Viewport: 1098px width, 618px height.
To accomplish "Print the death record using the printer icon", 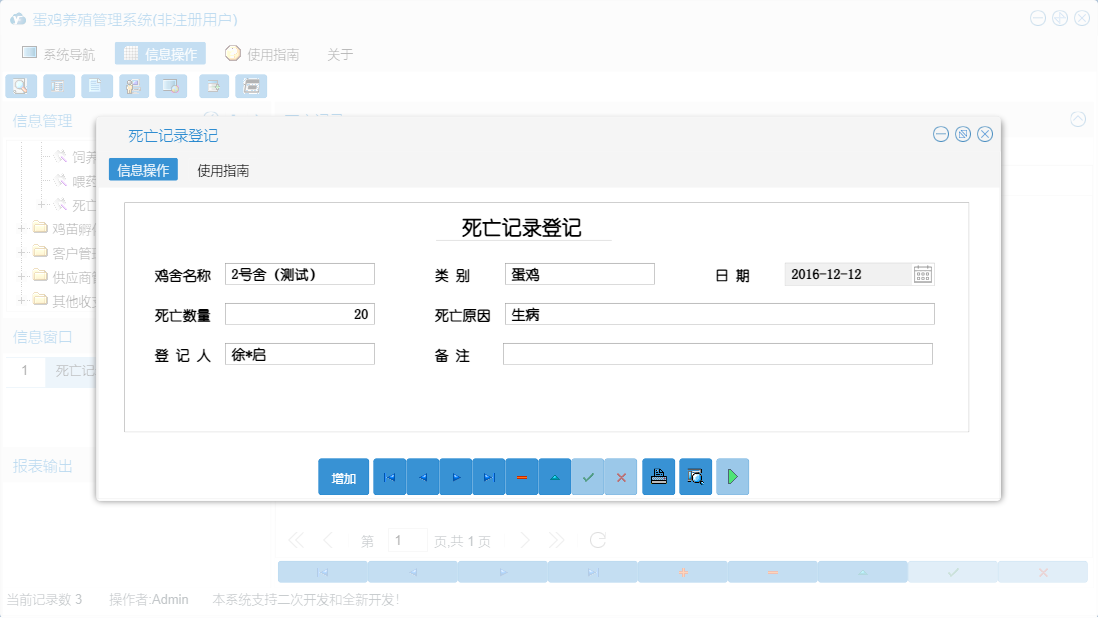I will pos(658,477).
